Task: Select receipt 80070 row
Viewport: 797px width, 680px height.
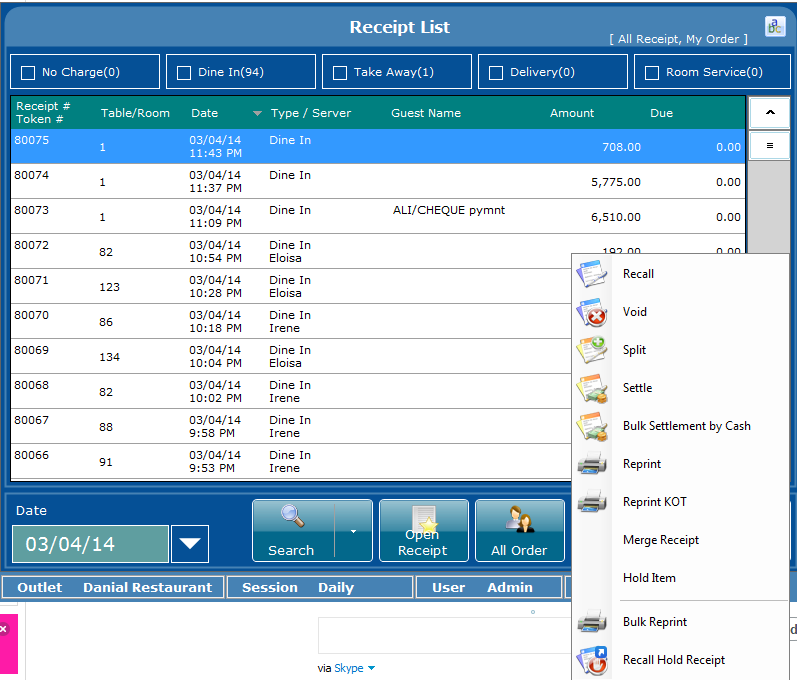Action: click(291, 322)
